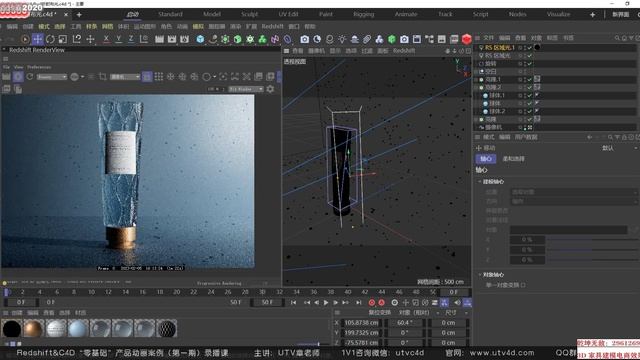
Task: Toggle autokeying red button
Action: 382,302
